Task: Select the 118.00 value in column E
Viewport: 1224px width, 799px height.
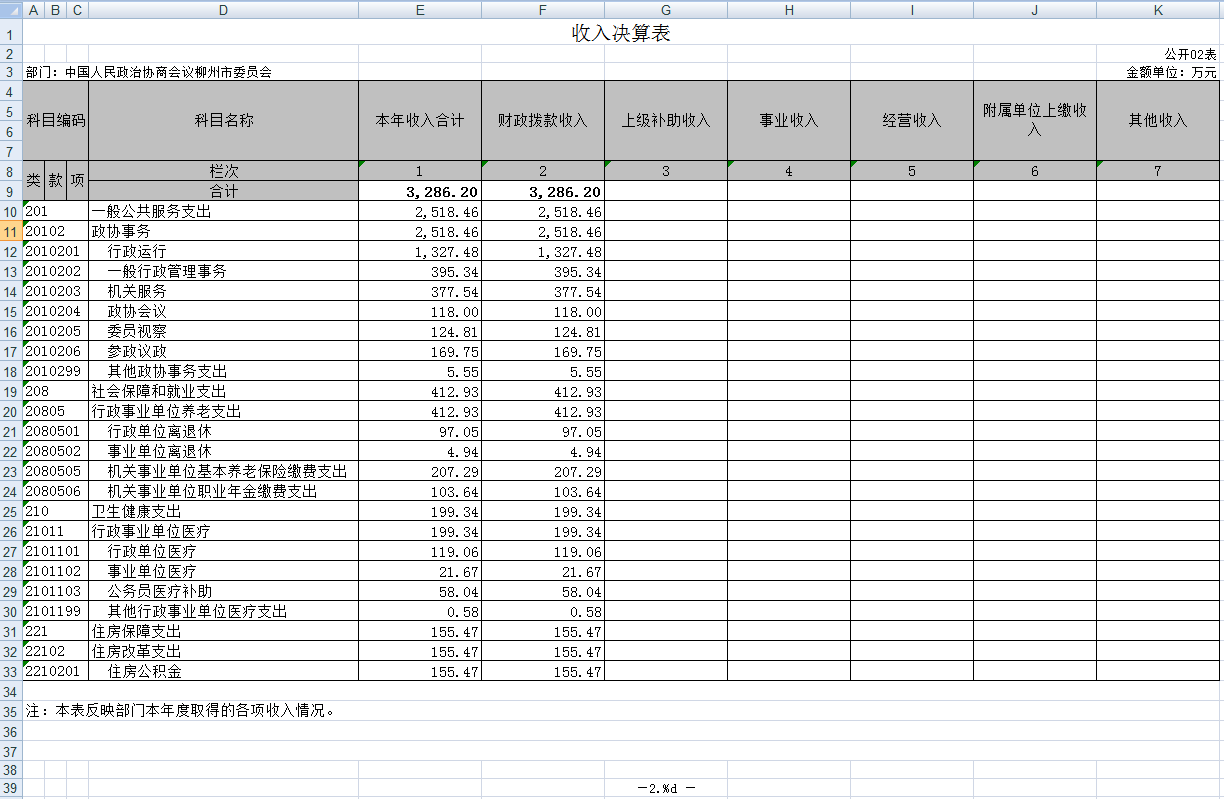Action: [420, 311]
